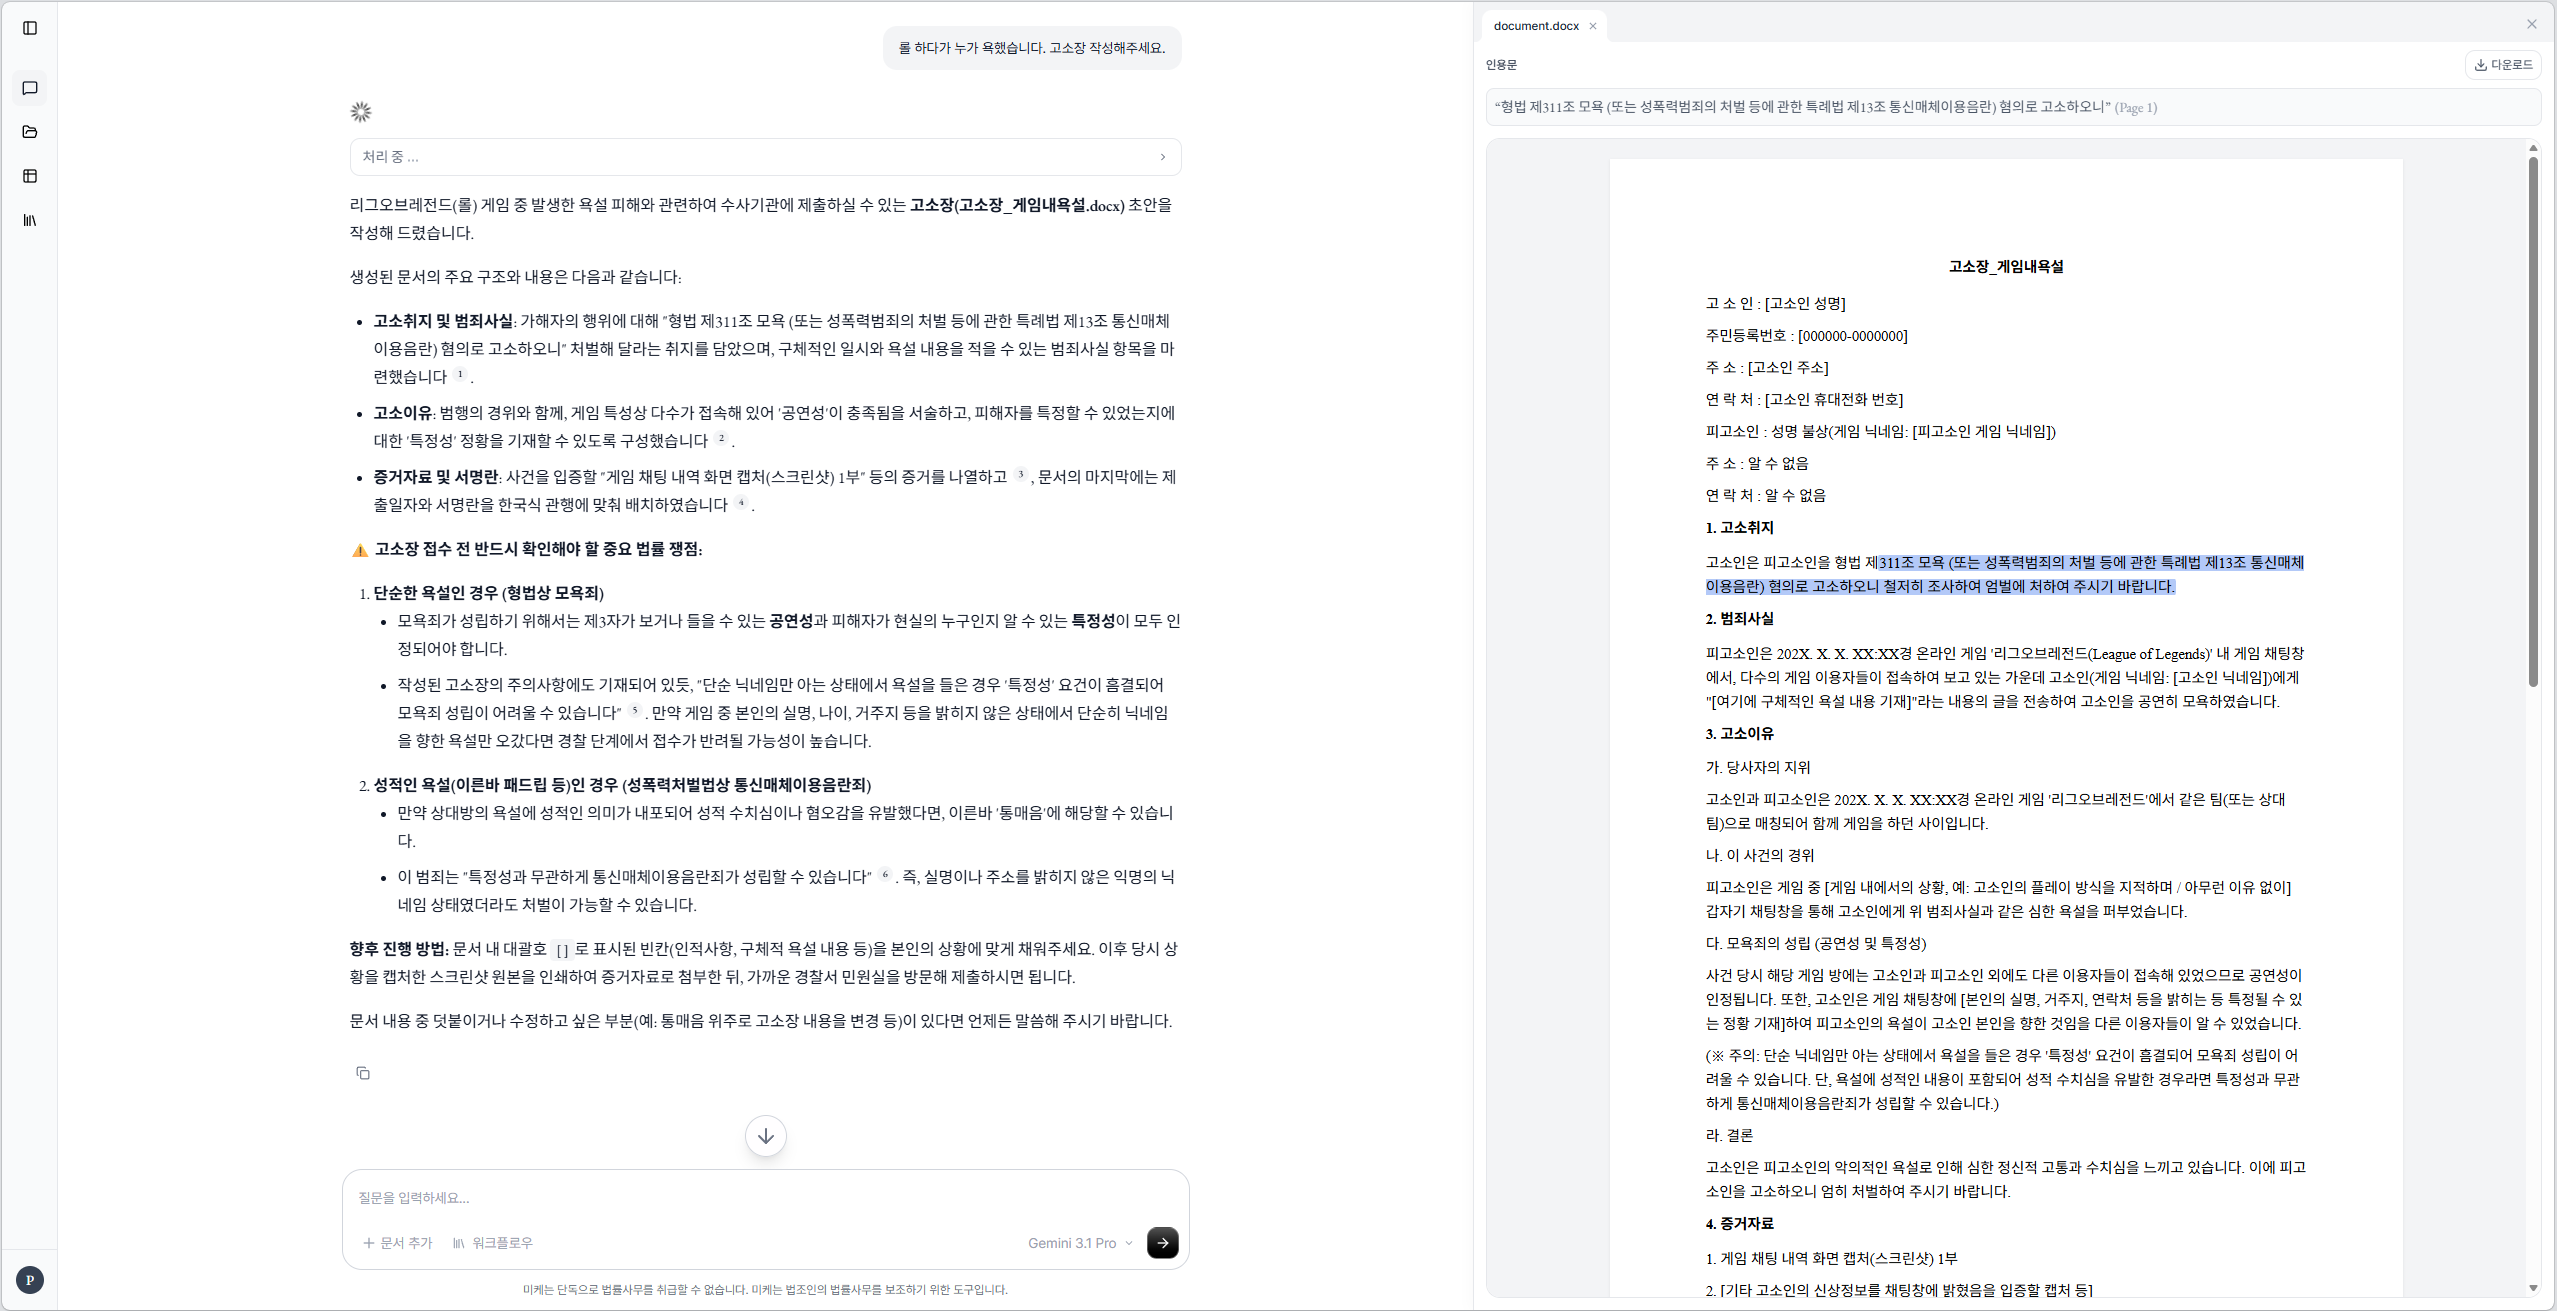Screen dimensions: 2557x1311
Task: Click 가. 당사자의 지위 in document
Action: (x=1758, y=767)
